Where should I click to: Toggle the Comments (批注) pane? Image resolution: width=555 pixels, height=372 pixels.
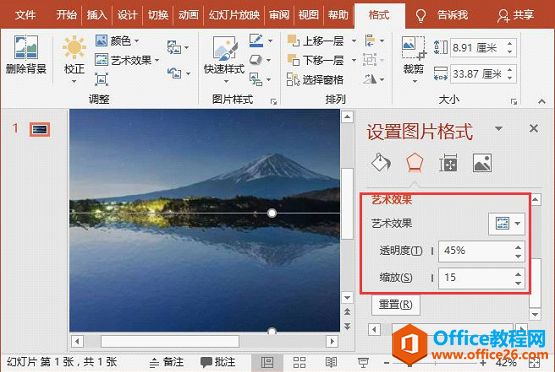pyautogui.click(x=218, y=362)
